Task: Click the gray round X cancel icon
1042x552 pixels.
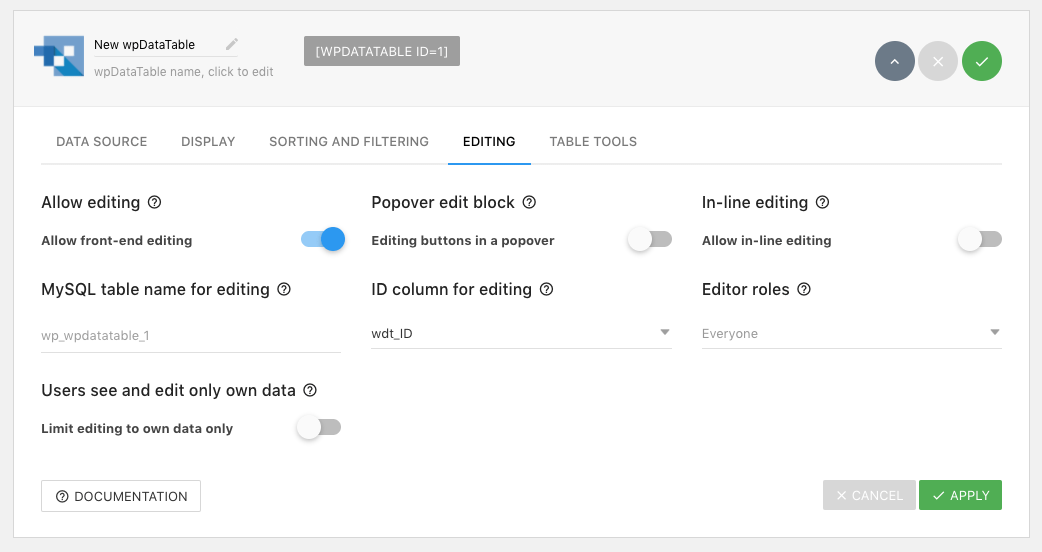Action: point(938,61)
